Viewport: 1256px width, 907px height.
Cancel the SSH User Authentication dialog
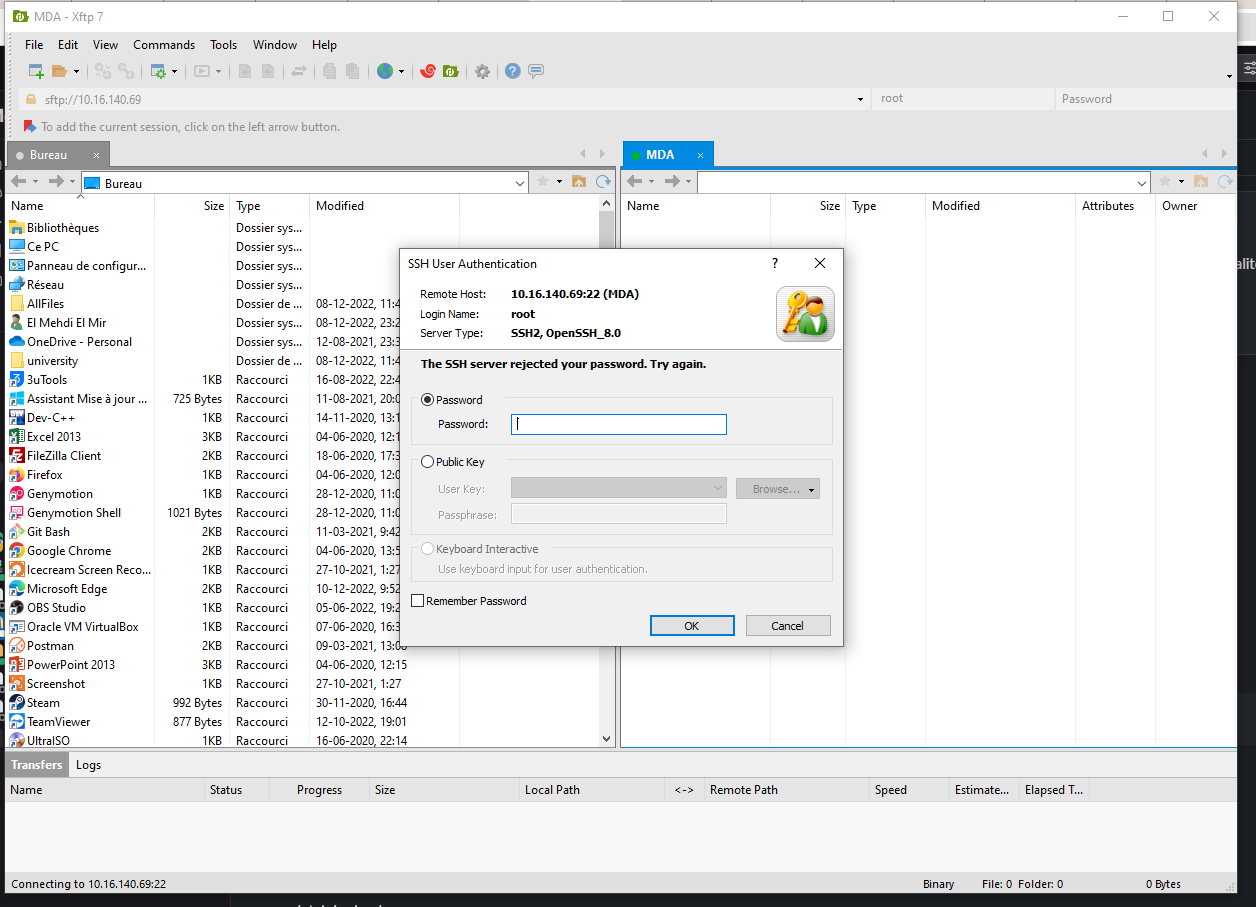(787, 626)
